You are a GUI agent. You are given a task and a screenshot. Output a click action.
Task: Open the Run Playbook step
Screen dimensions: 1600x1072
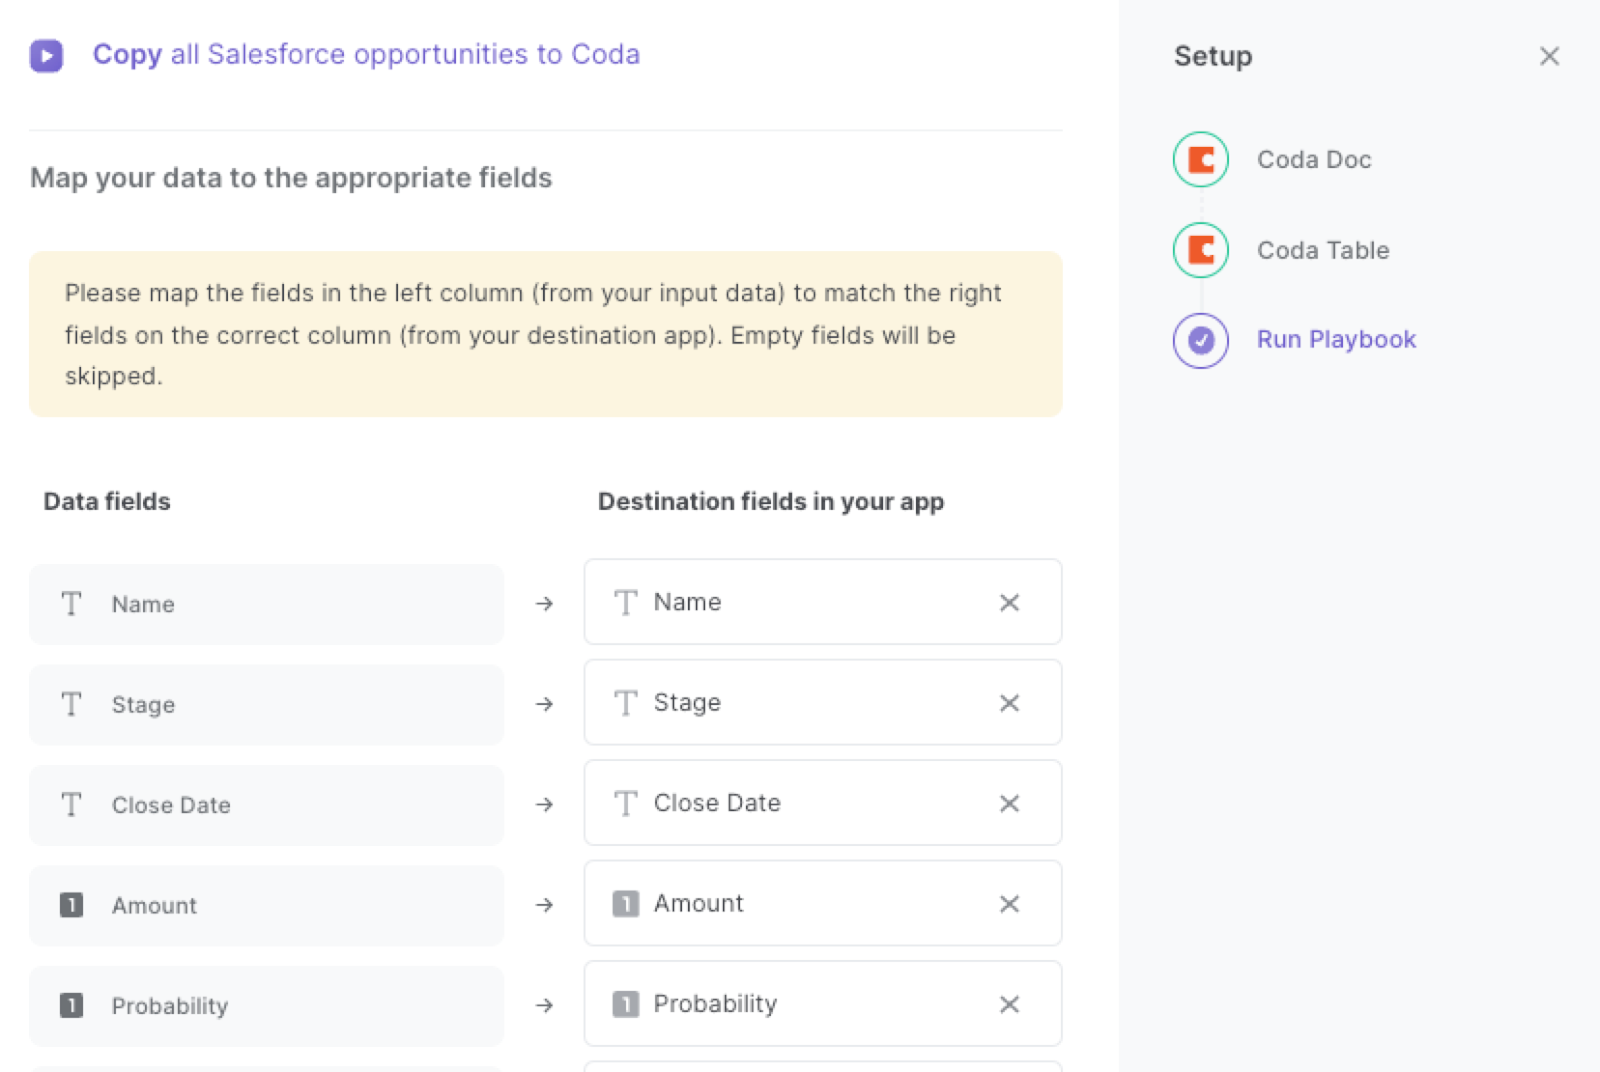(1336, 340)
